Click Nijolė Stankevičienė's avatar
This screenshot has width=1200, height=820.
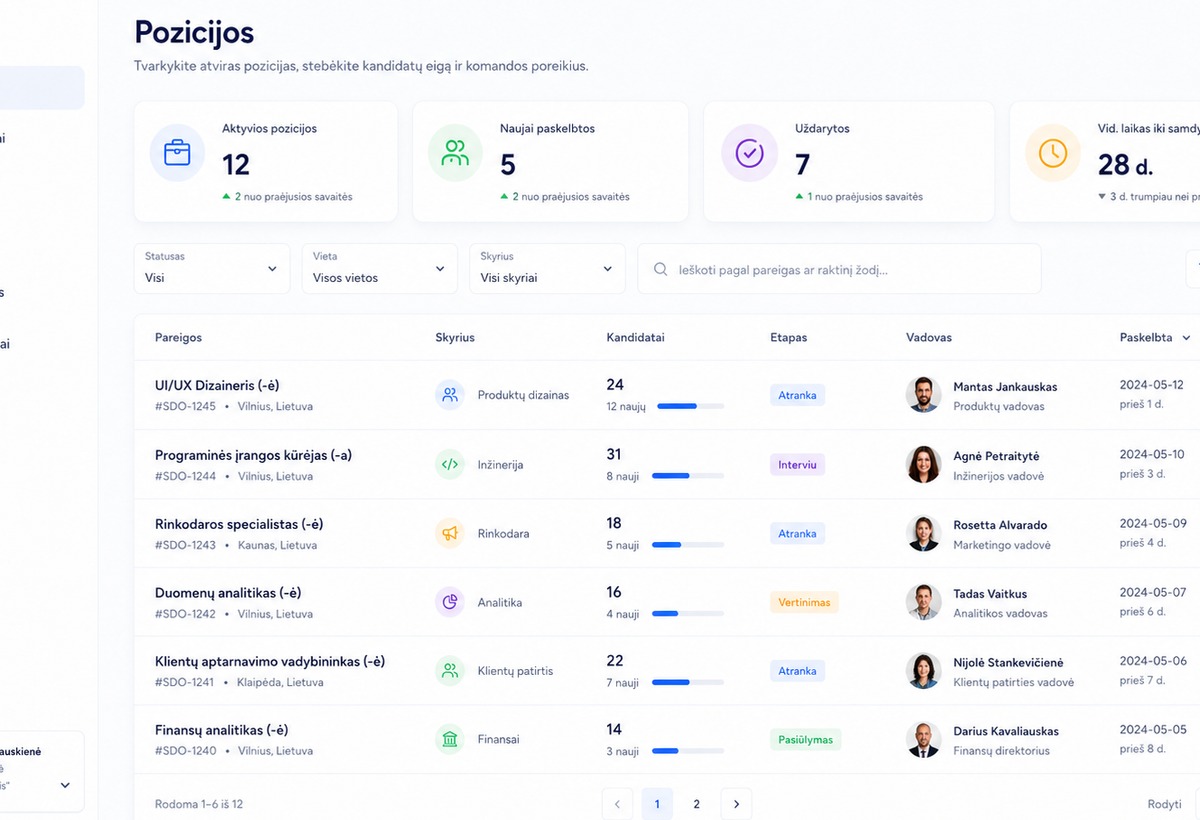pyautogui.click(x=923, y=670)
